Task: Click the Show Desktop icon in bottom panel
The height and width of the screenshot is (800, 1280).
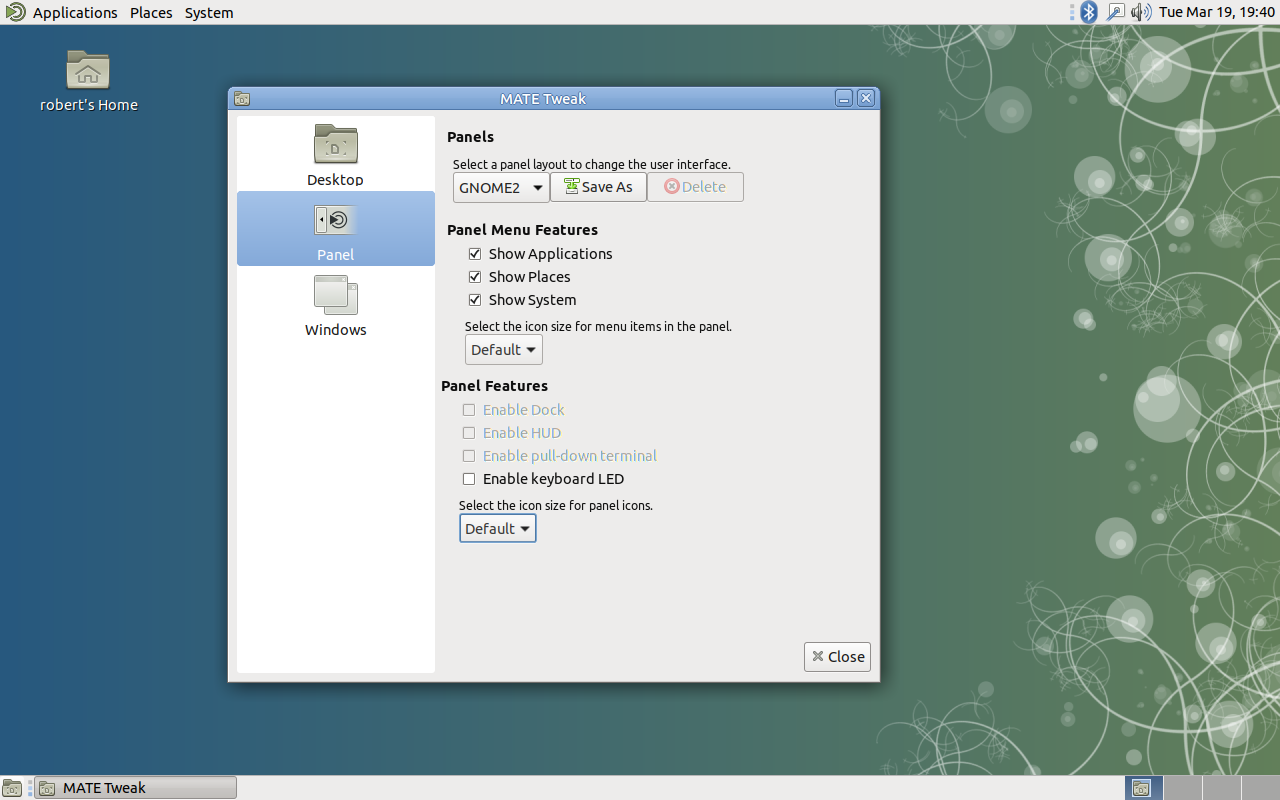Action: 12,788
